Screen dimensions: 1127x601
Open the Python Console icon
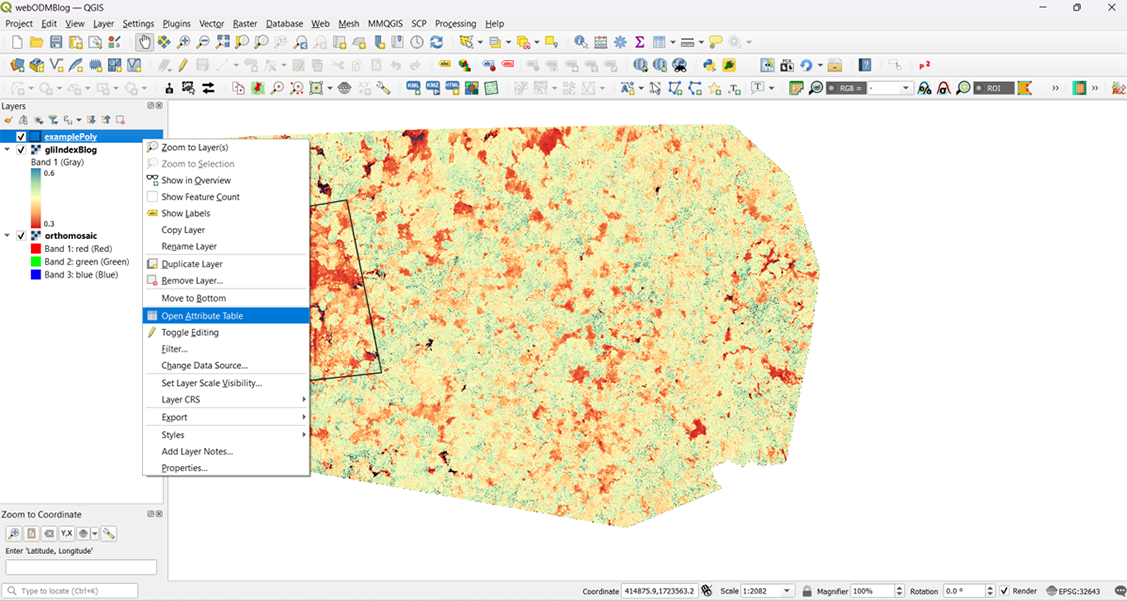pyautogui.click(x=709, y=65)
